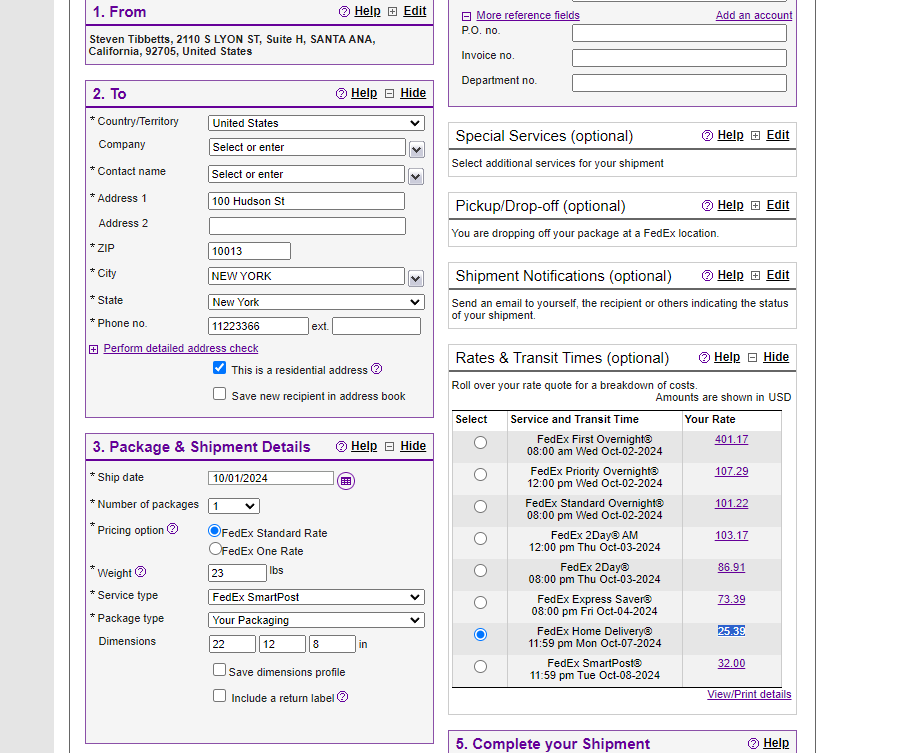Viewport: 913px width, 753px height.
Task: Click plus icon beside Shipment Notifications Edit
Action: 755,275
